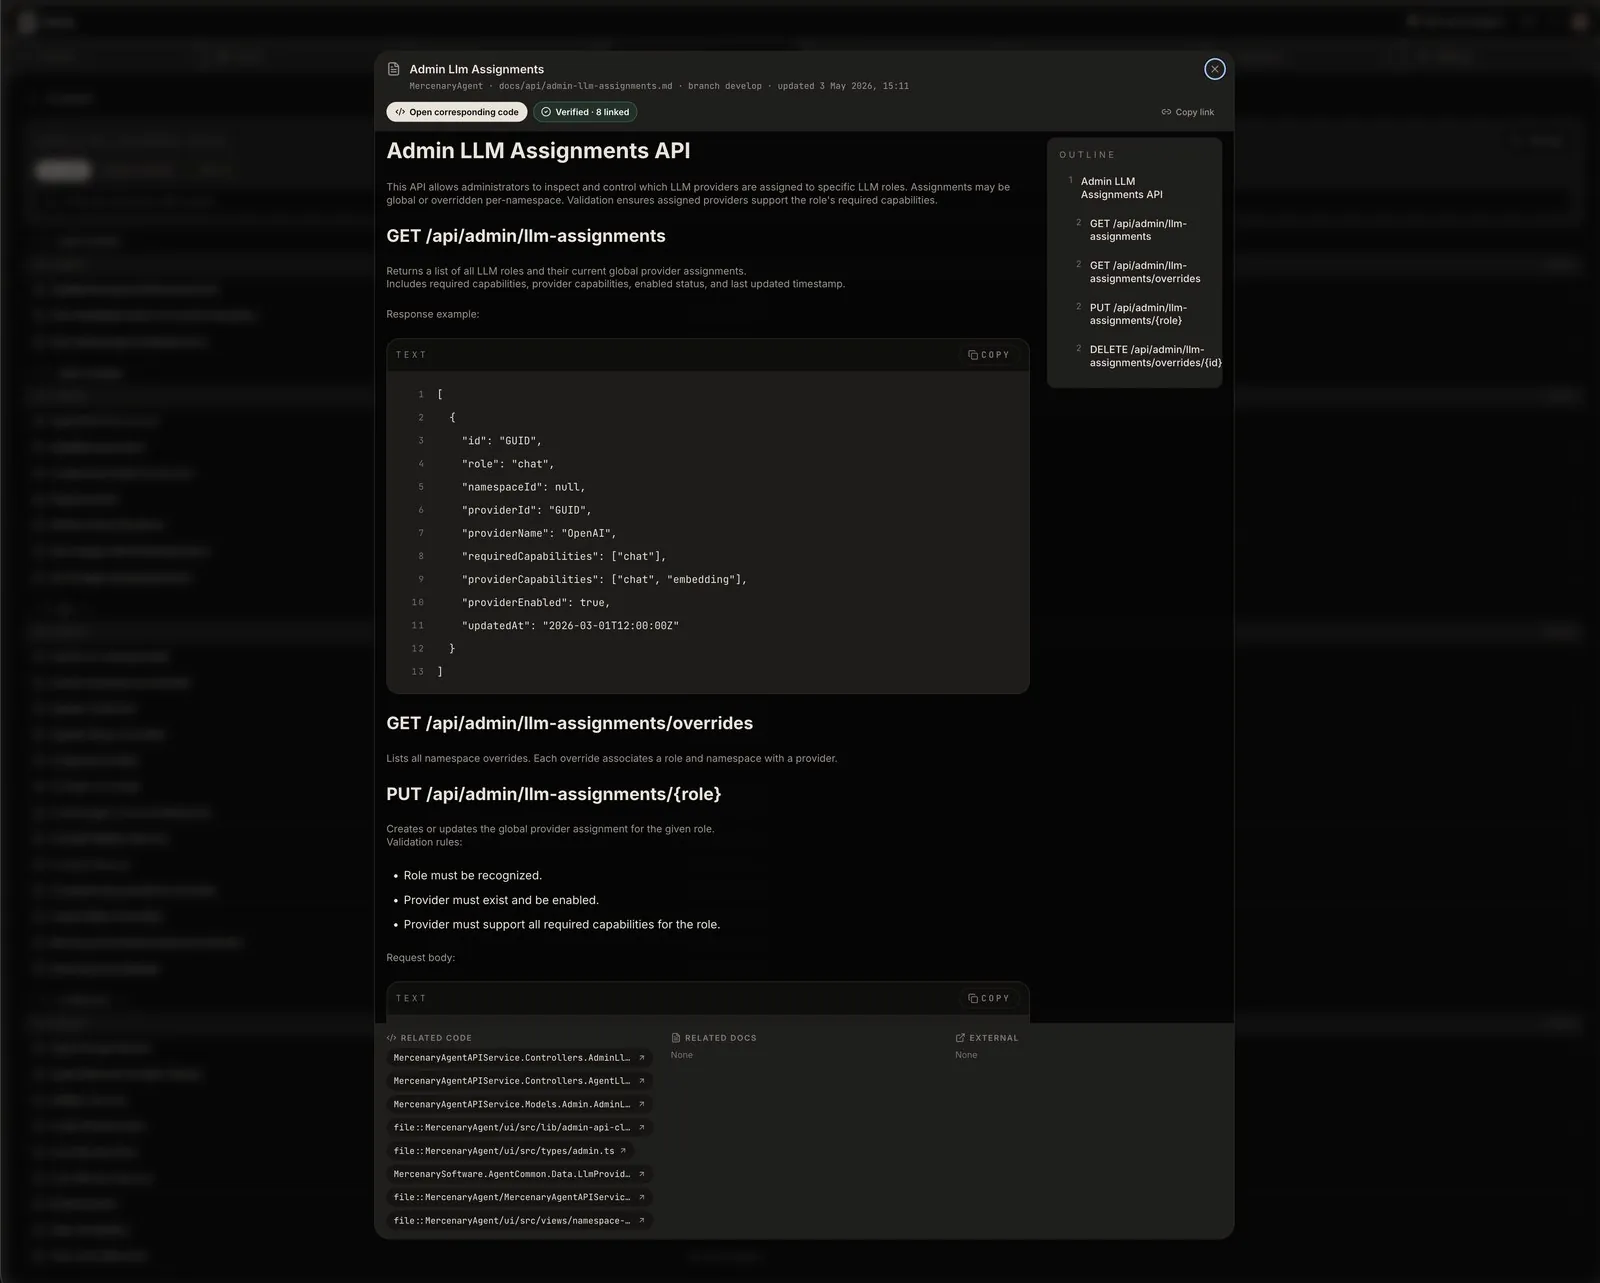Open arrow icon on ui/src/lib/admin-api-cl… chip
The image size is (1600, 1283).
point(642,1127)
